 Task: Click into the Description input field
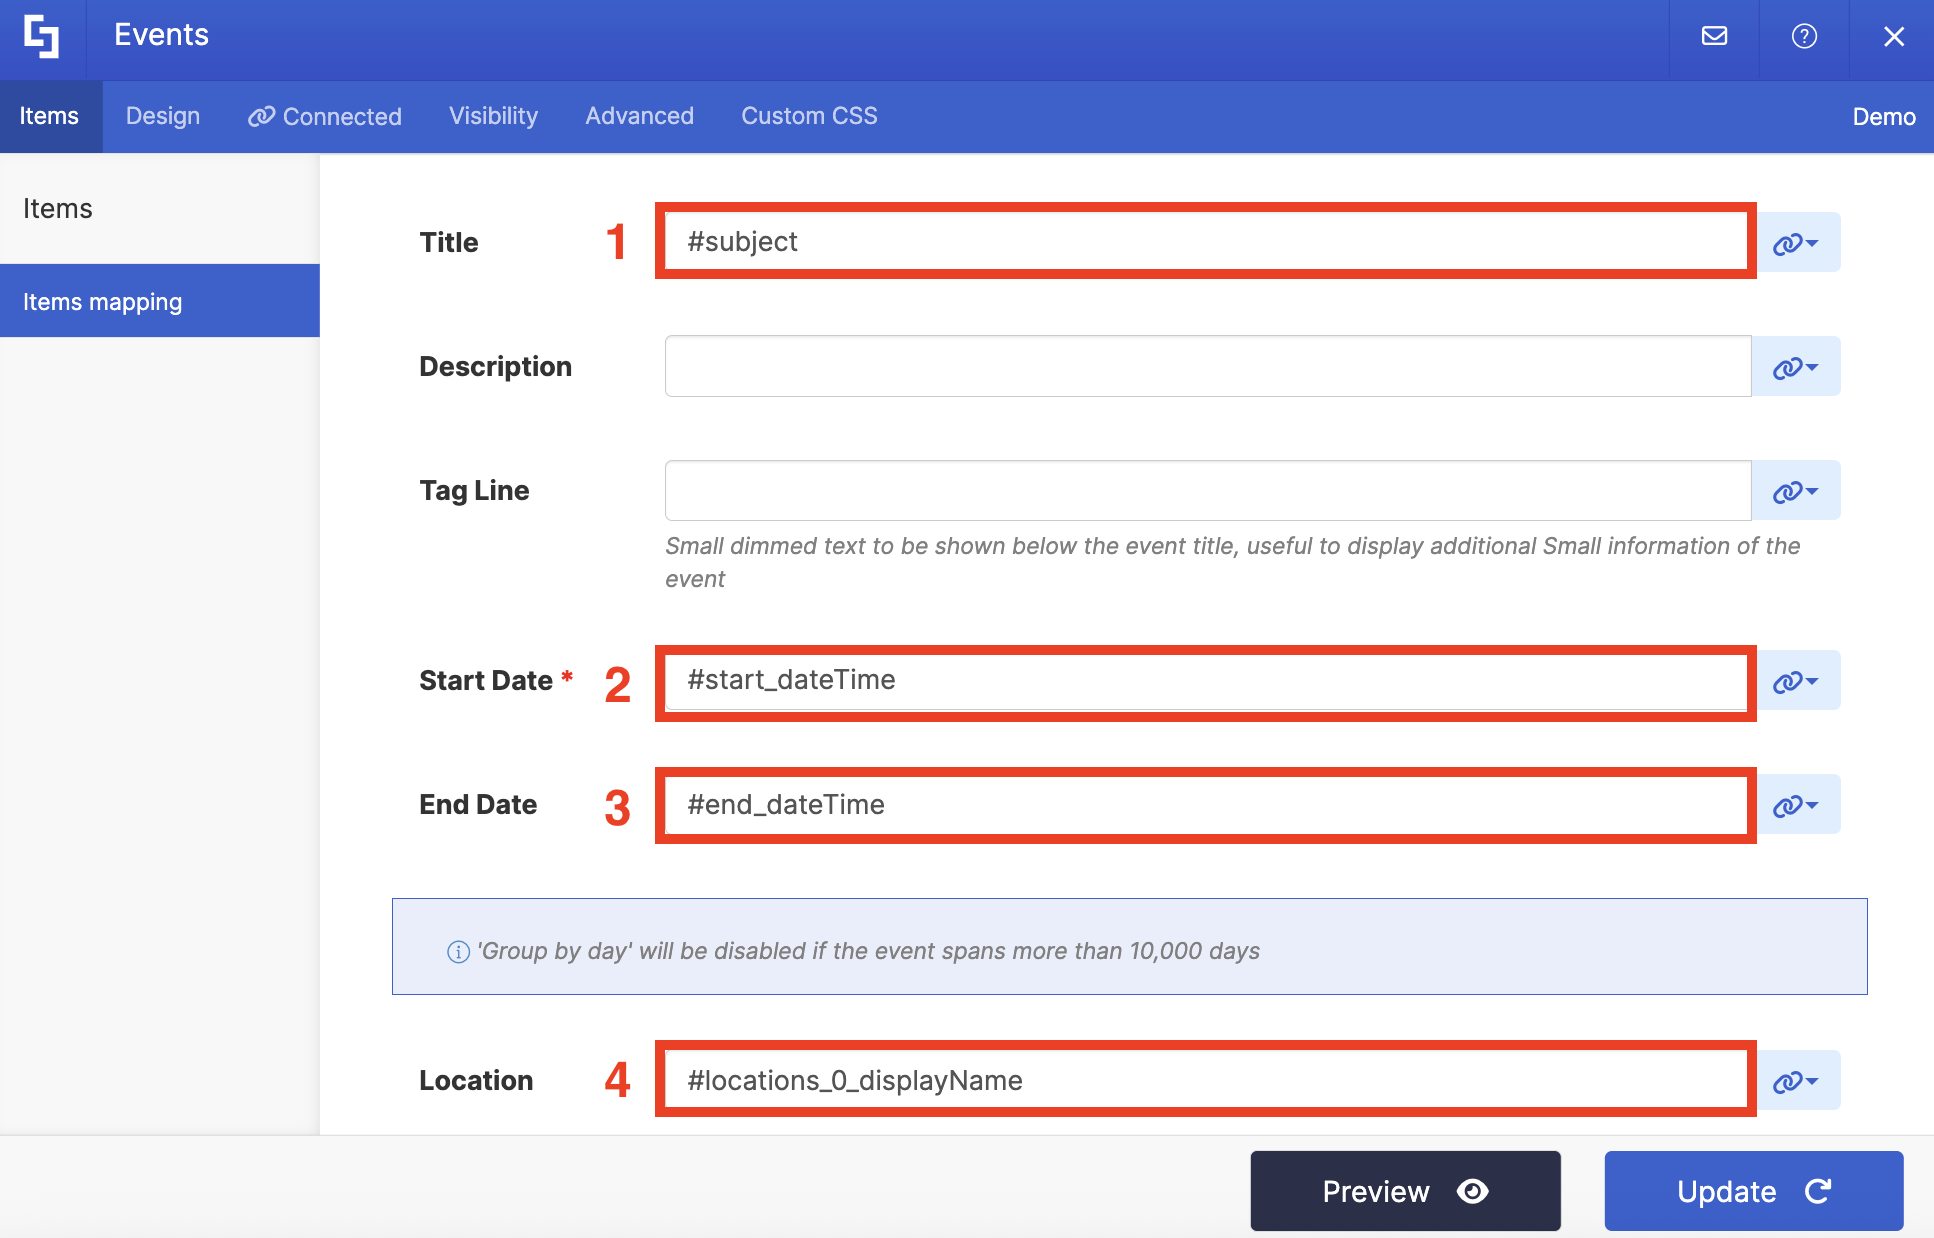click(1207, 367)
